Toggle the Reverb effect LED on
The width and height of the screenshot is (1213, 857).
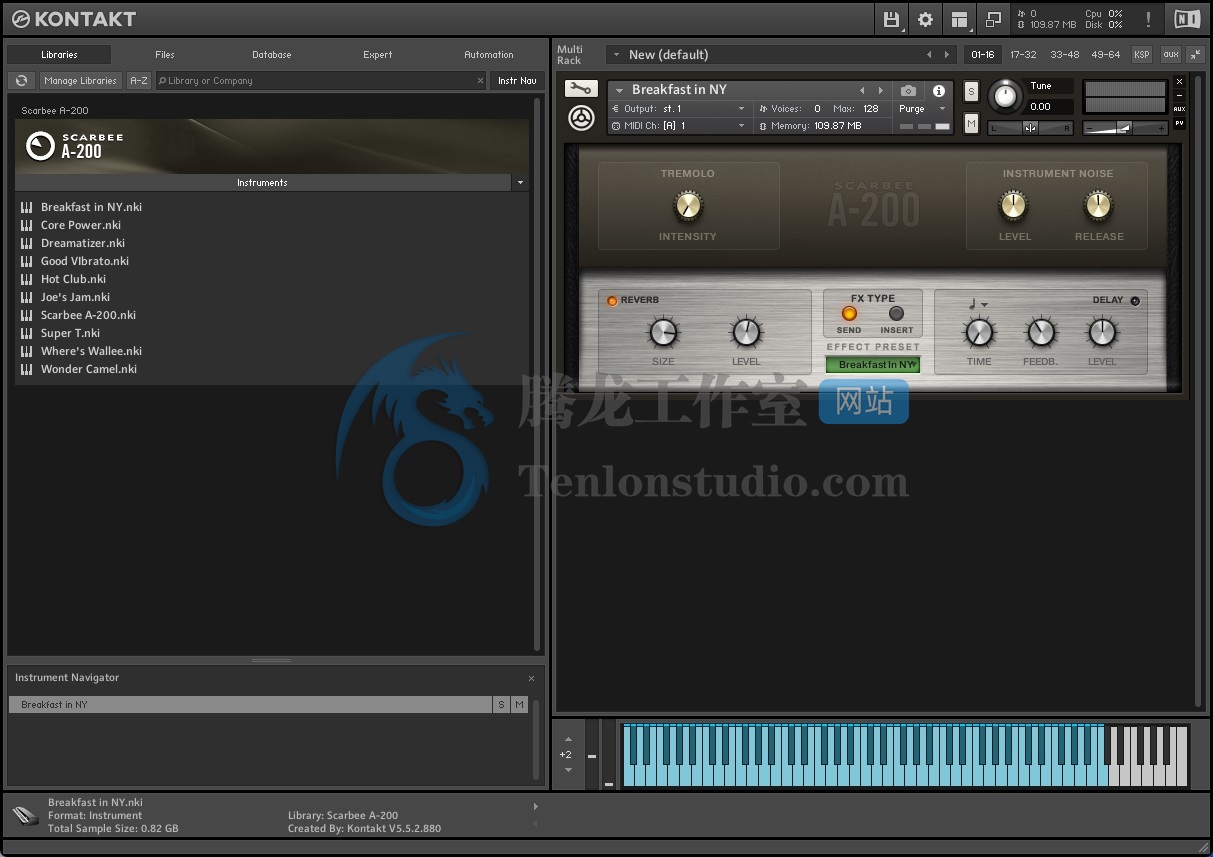[612, 299]
